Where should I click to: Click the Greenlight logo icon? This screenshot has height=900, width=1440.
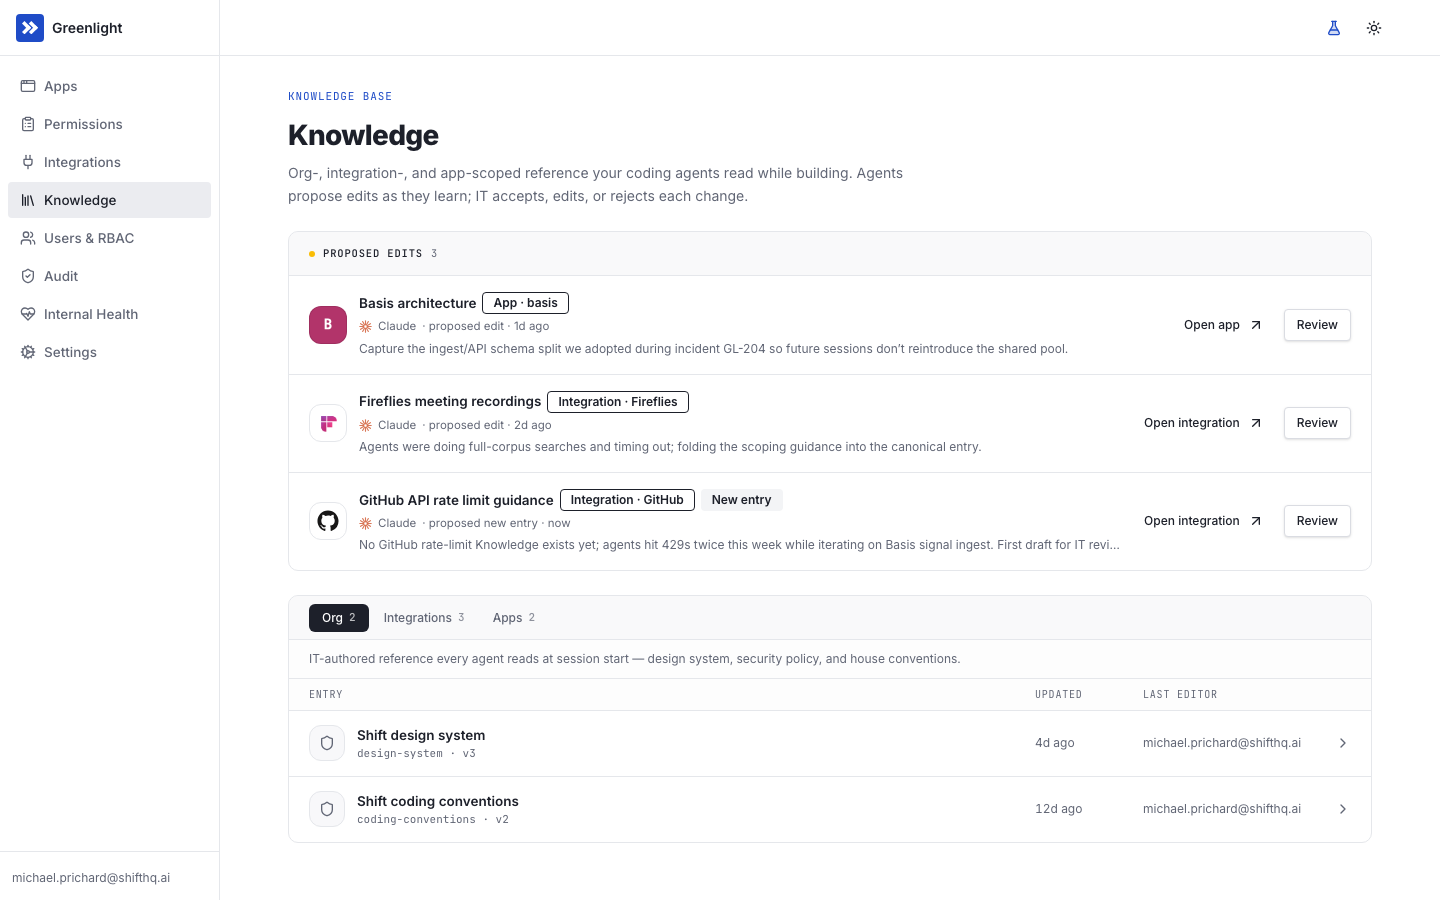click(x=30, y=28)
